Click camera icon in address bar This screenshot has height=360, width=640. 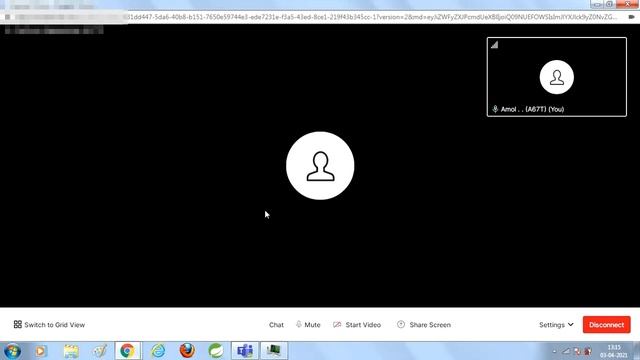coord(631,17)
